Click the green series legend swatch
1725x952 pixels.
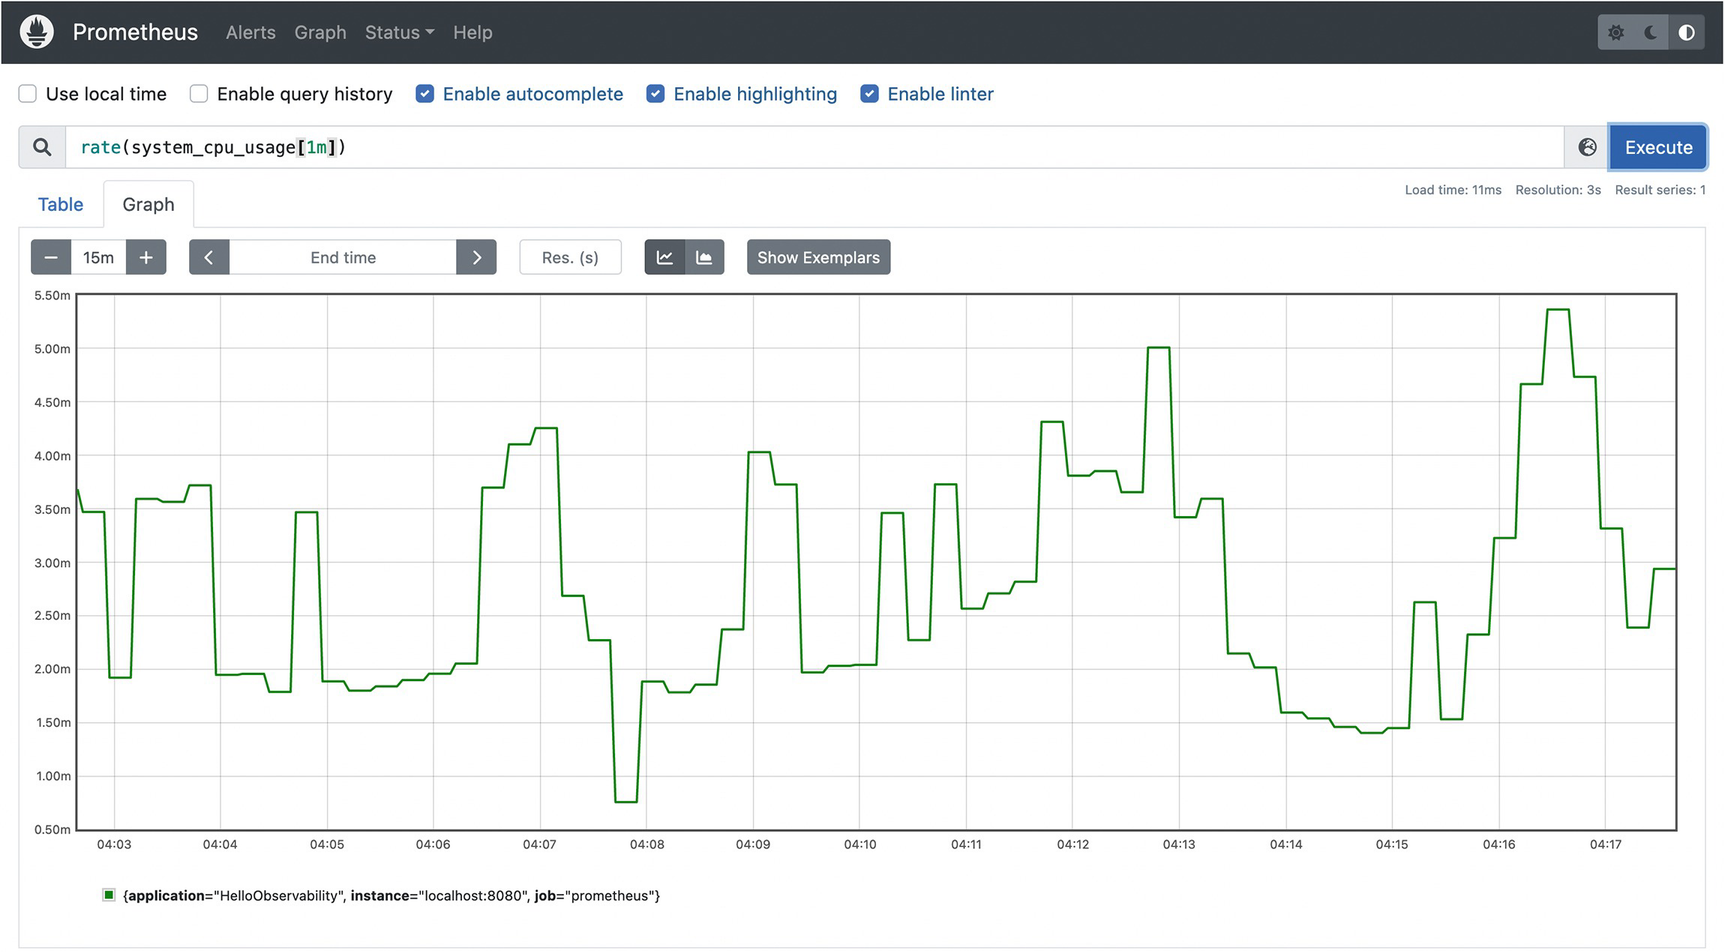click(109, 895)
